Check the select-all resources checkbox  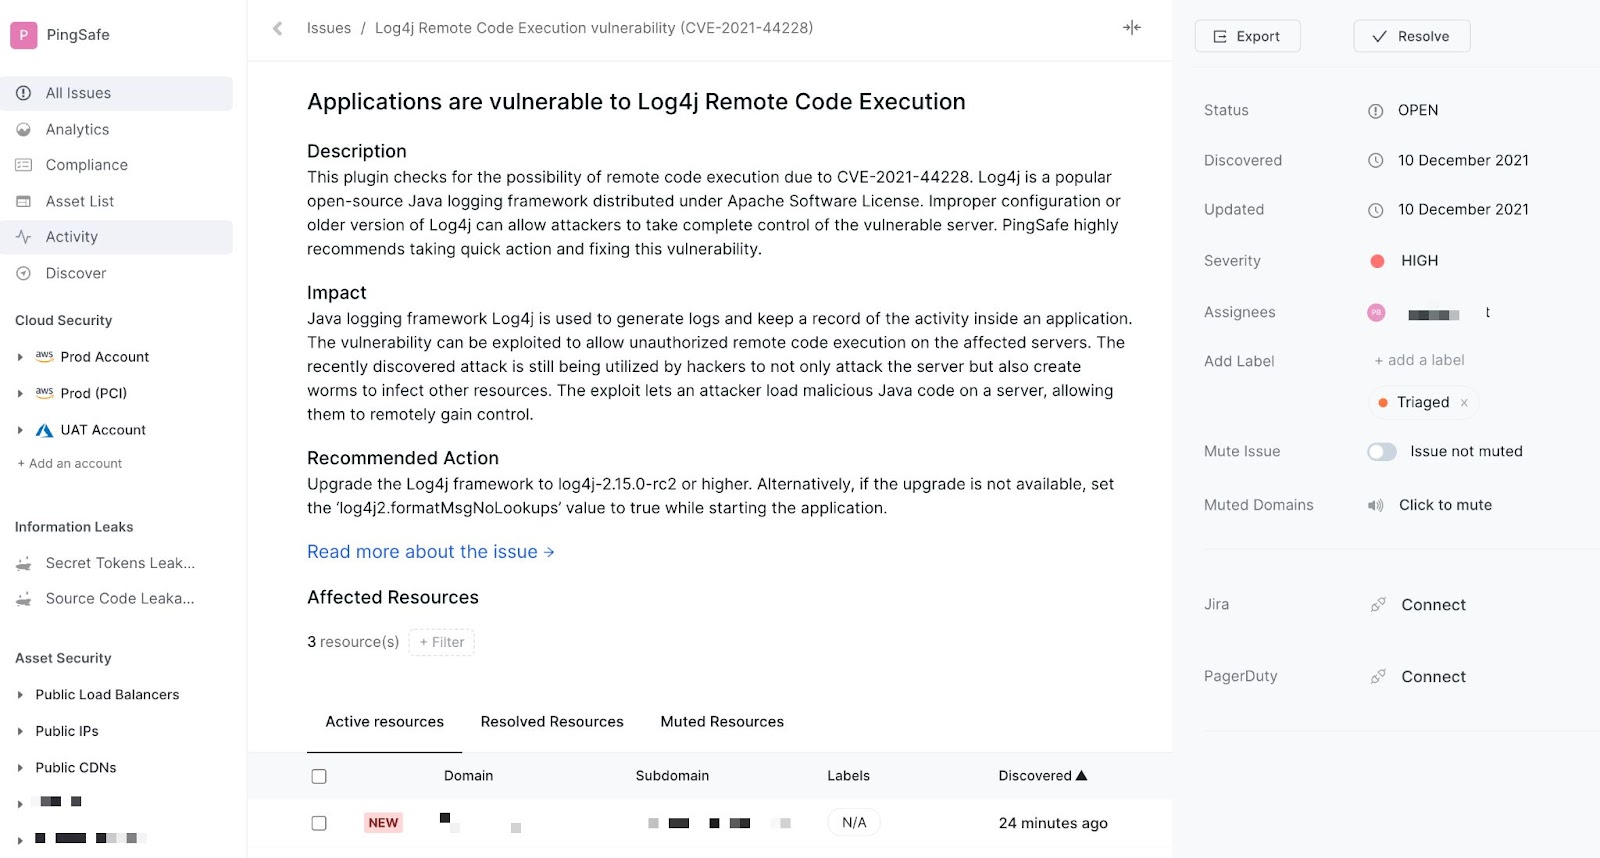(x=319, y=776)
